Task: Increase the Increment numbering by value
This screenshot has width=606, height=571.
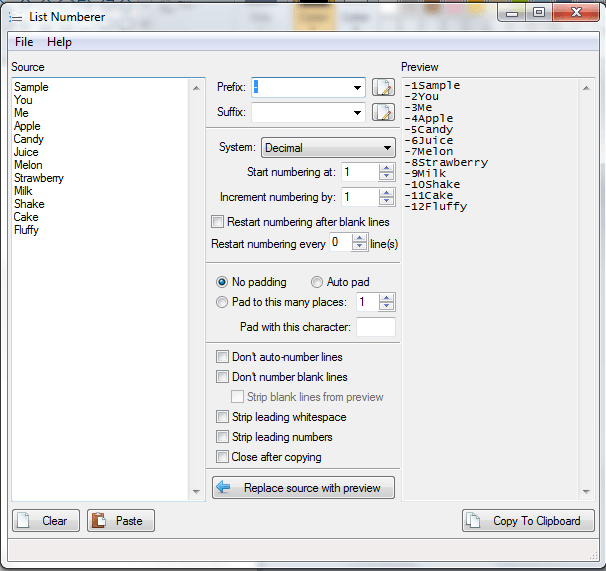Action: [x=386, y=193]
